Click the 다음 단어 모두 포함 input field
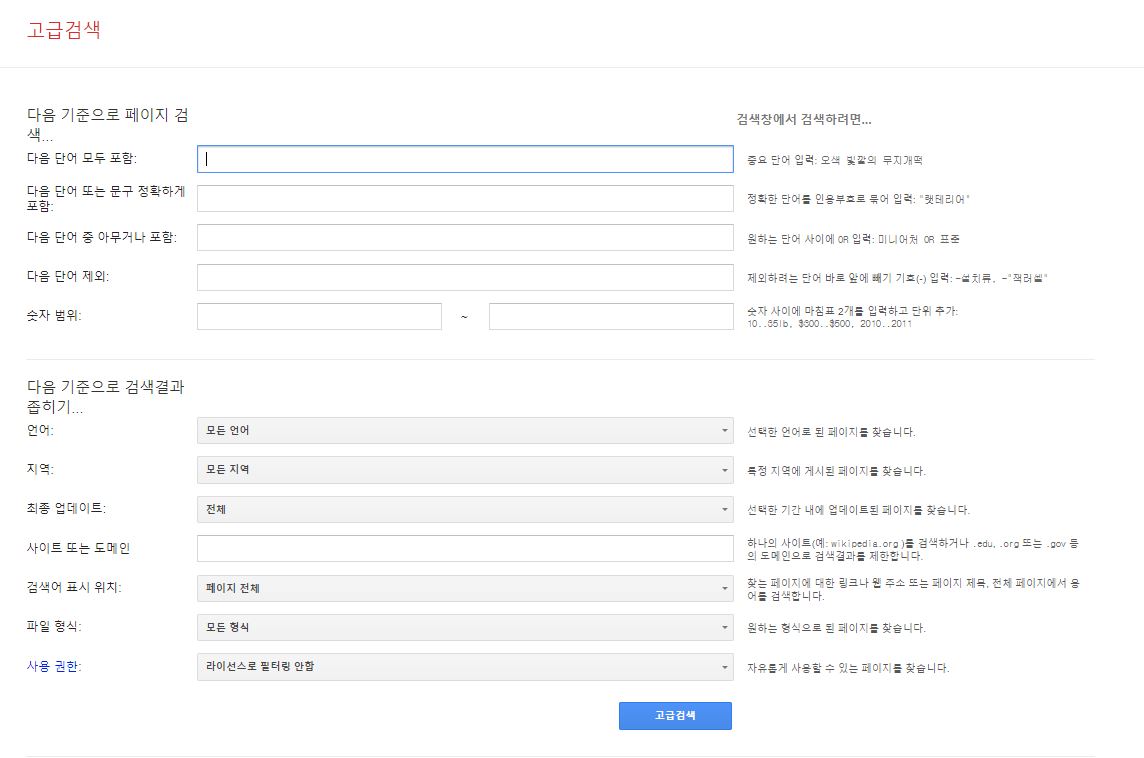This screenshot has height=758, width=1144. (x=465, y=159)
